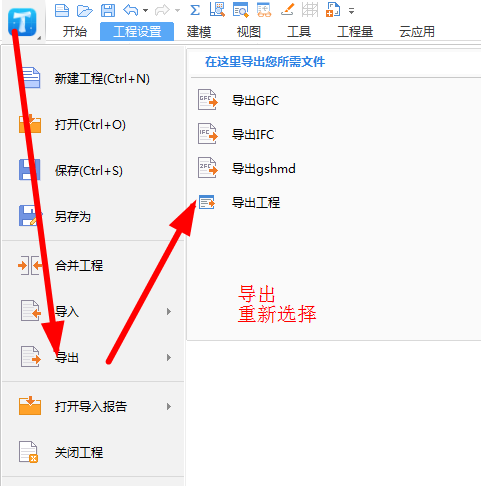Click the 新建工程 document icon

(x=30, y=77)
